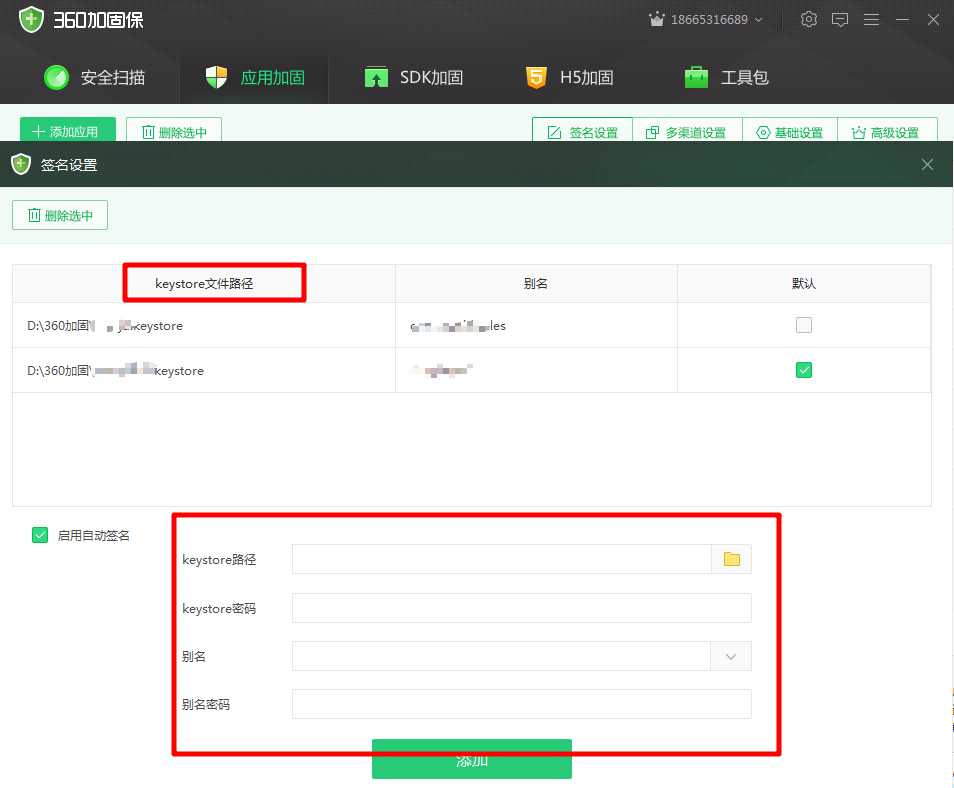The width and height of the screenshot is (954, 788).
Task: Open the H5加固 tab
Action: coord(569,77)
